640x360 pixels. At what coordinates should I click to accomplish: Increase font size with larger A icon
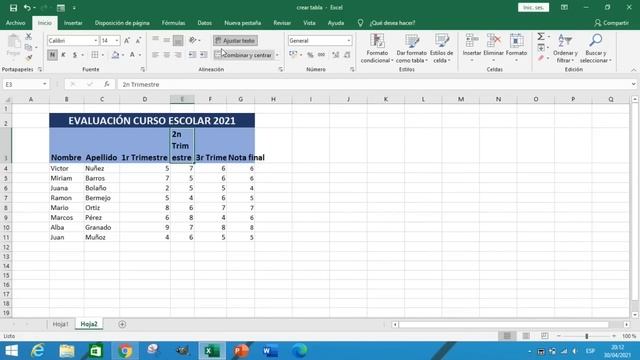point(127,40)
